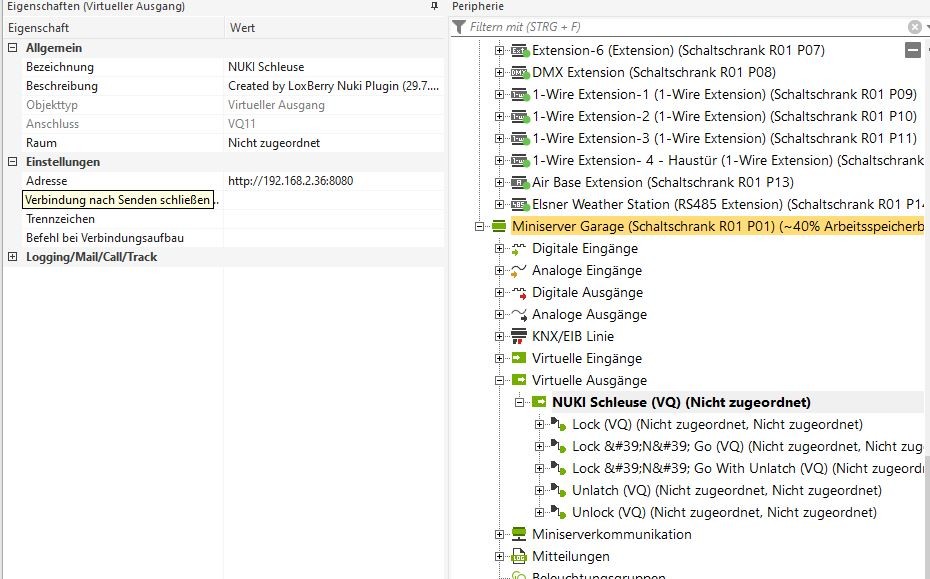Expand the Unlock (VQ) node
Viewport: 930px width, 579px height.
pos(539,512)
